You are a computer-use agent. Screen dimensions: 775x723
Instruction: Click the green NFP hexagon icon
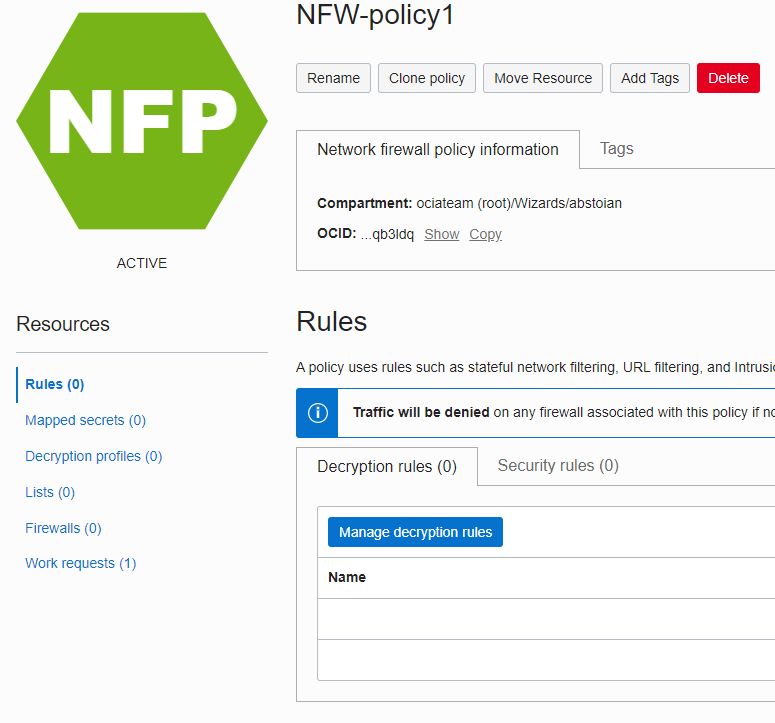coord(142,121)
